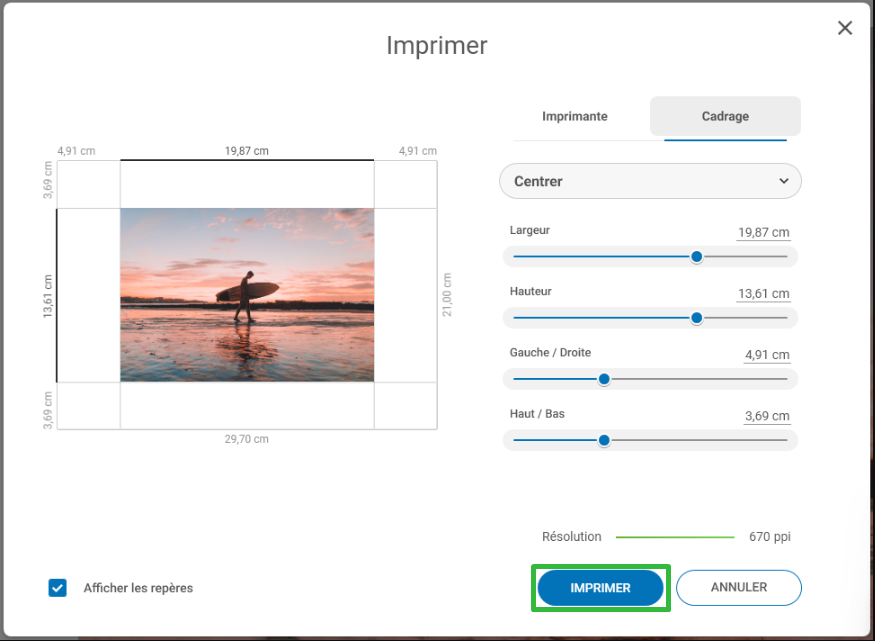Click the 29,70 cm page width label
The height and width of the screenshot is (641, 875).
[247, 439]
